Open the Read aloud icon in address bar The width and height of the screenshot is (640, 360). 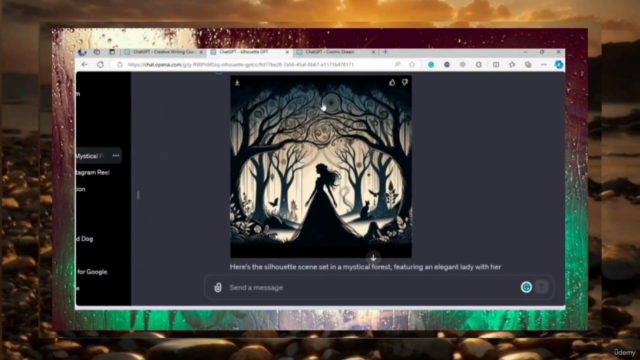point(398,64)
